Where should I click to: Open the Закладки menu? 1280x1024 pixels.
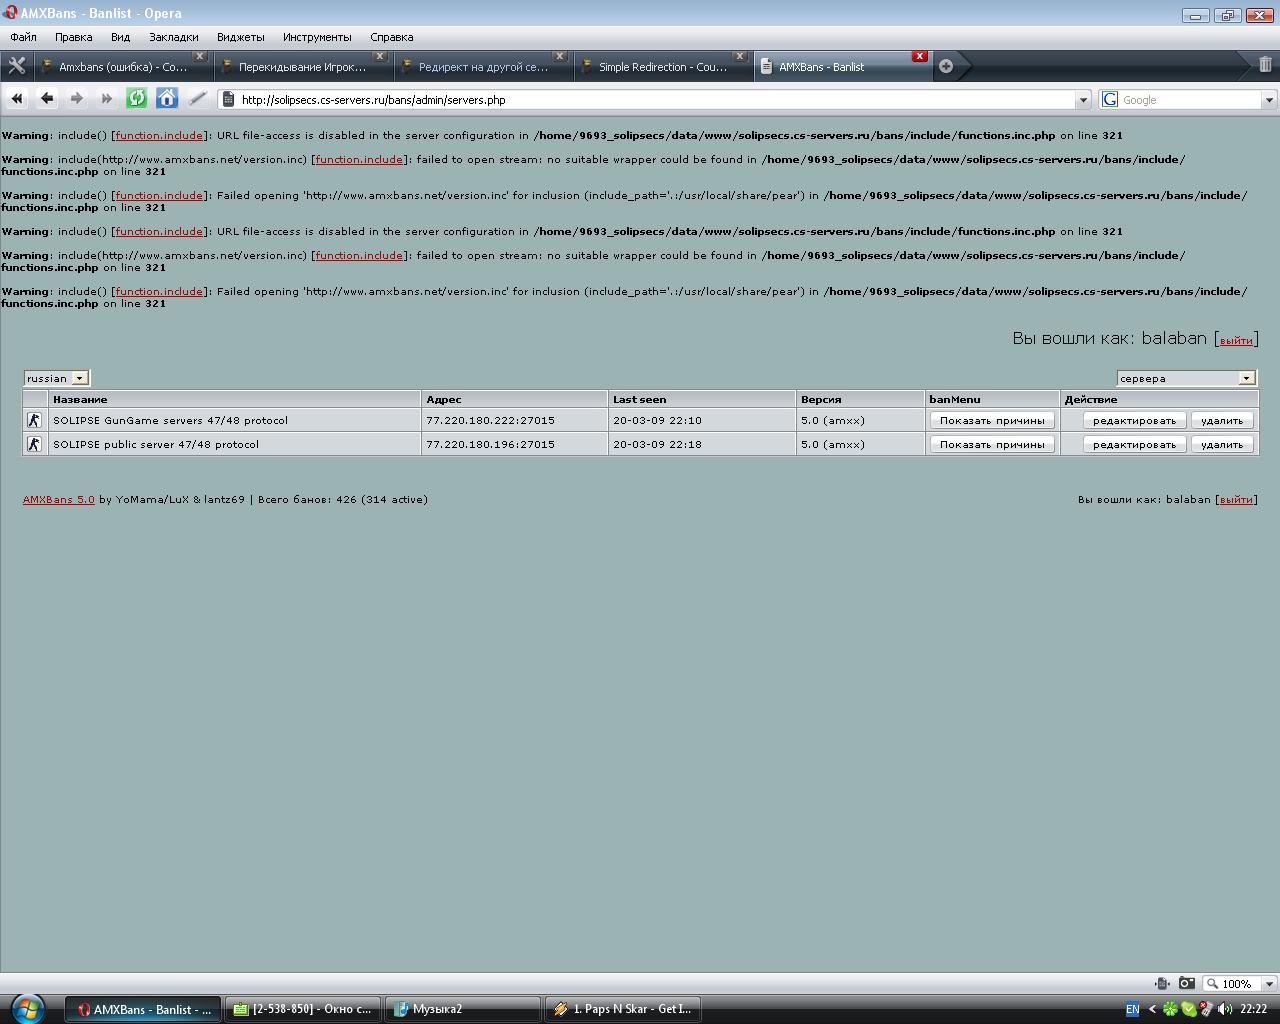click(x=174, y=37)
